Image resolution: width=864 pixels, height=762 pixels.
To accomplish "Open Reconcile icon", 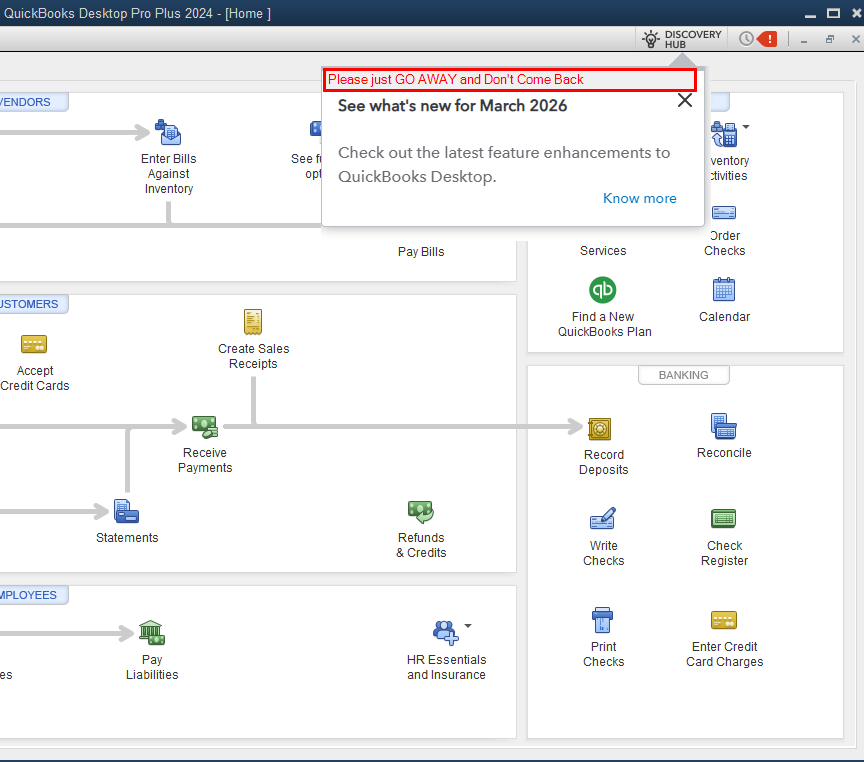I will [723, 426].
